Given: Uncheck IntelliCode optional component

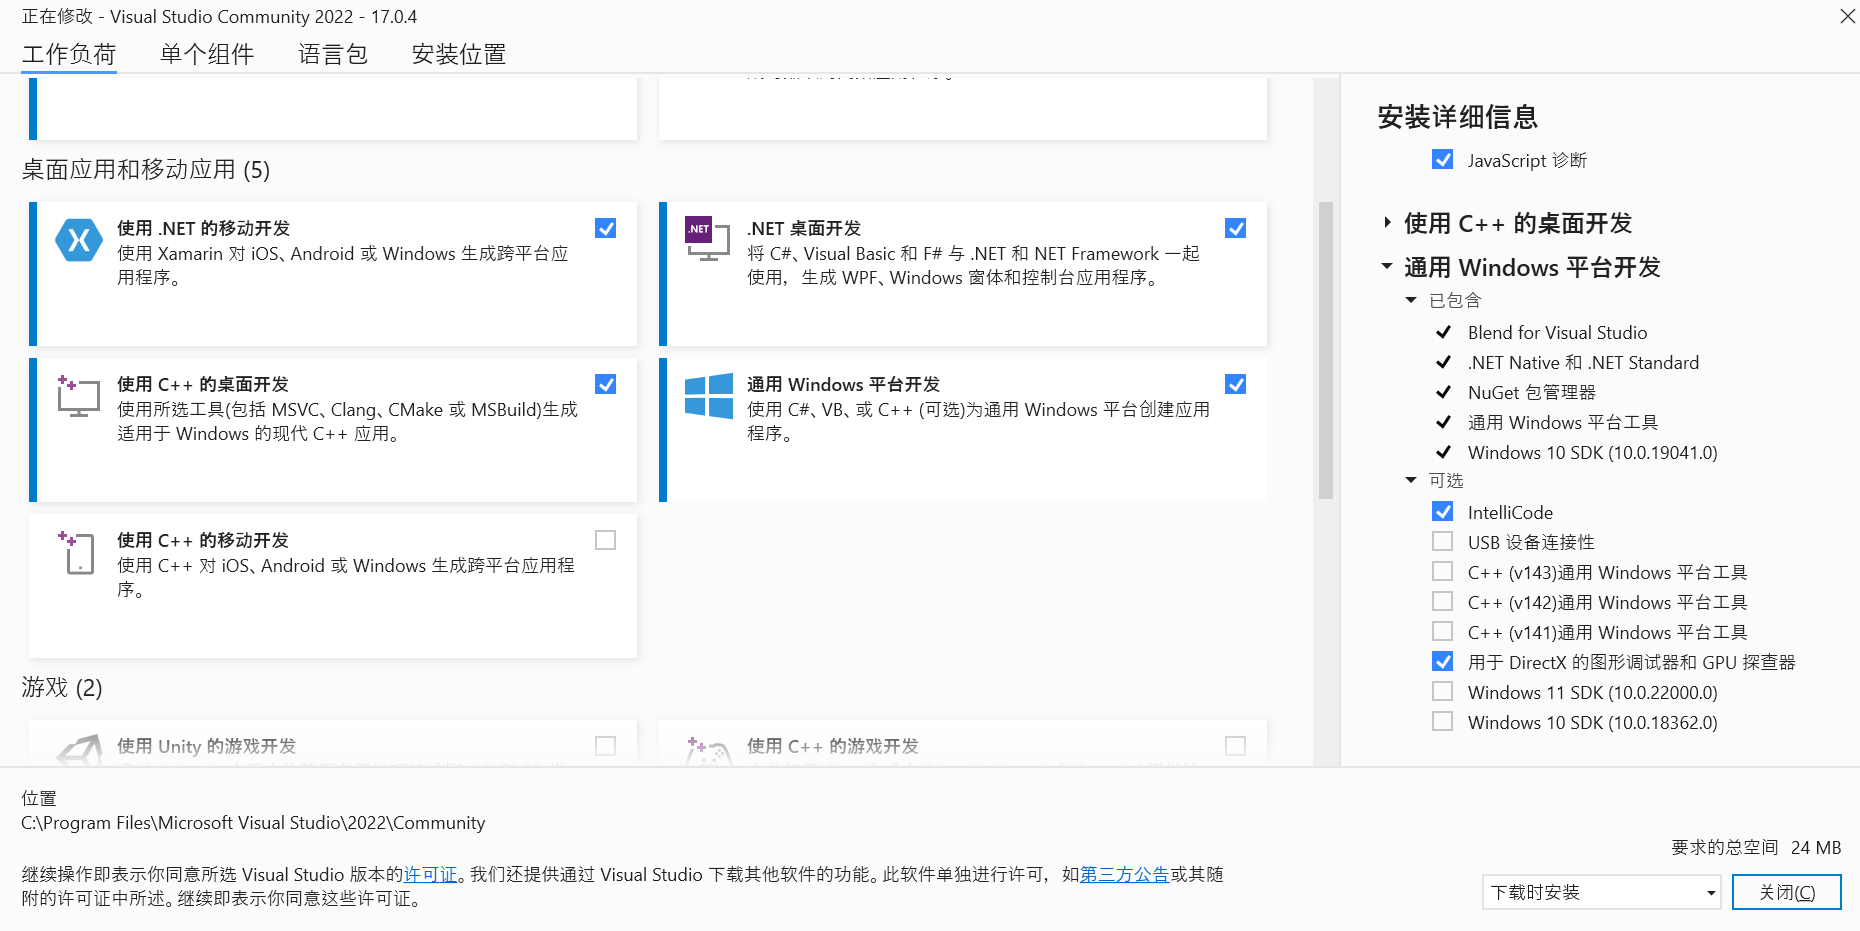Looking at the screenshot, I should tap(1443, 512).
